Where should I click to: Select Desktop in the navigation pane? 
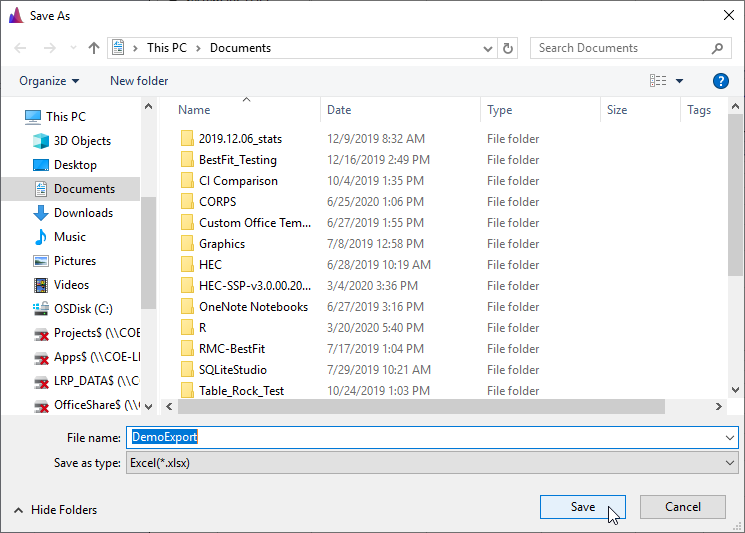(66, 165)
